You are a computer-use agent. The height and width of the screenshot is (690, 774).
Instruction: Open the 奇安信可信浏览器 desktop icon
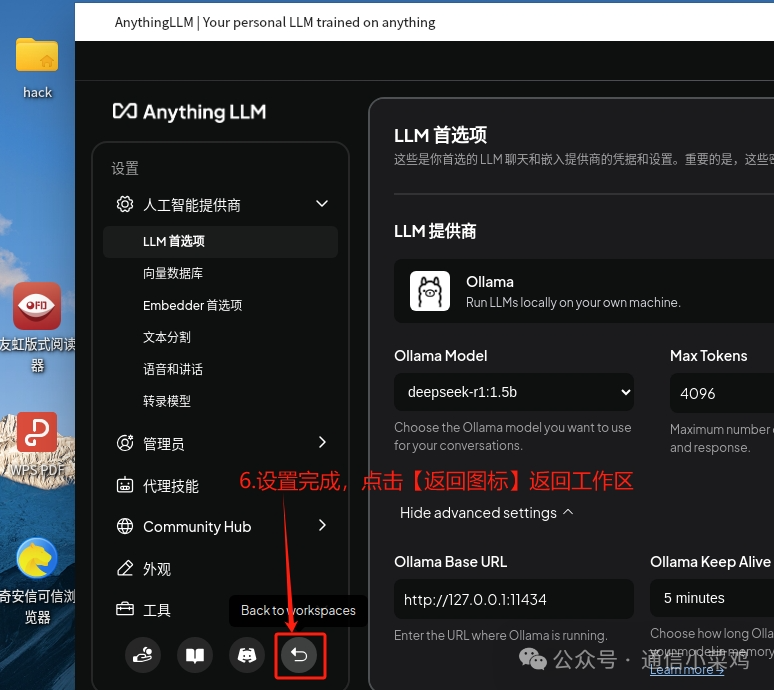click(x=37, y=558)
